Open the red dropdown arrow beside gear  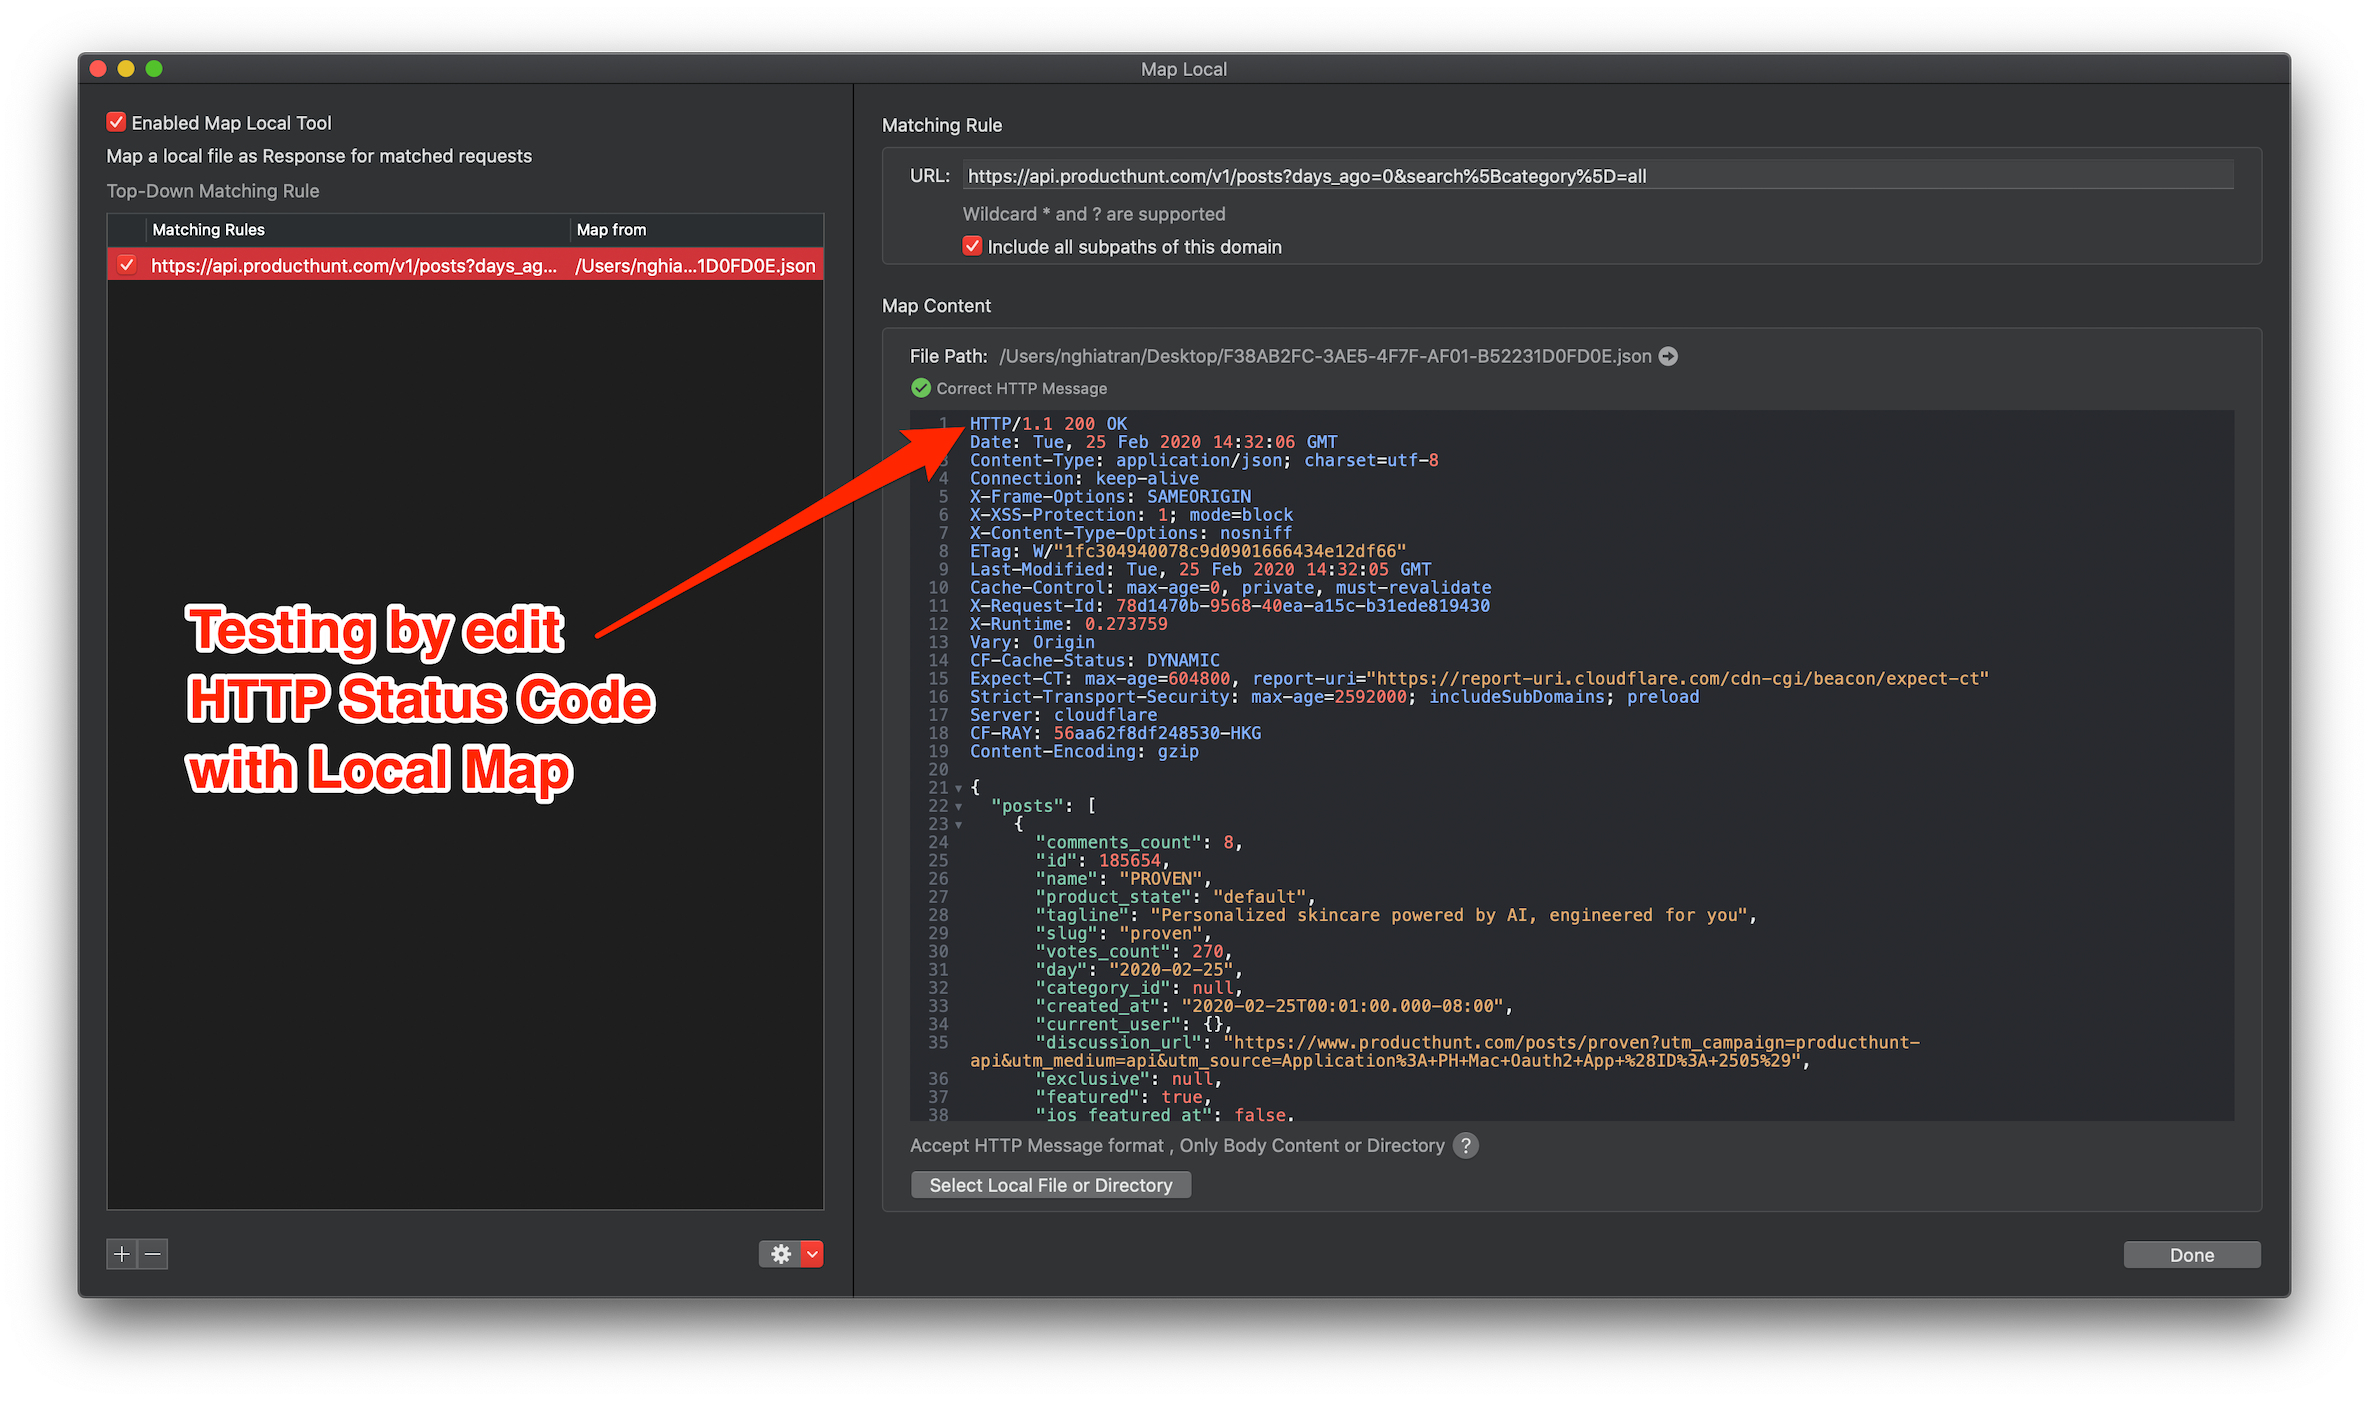click(x=813, y=1254)
